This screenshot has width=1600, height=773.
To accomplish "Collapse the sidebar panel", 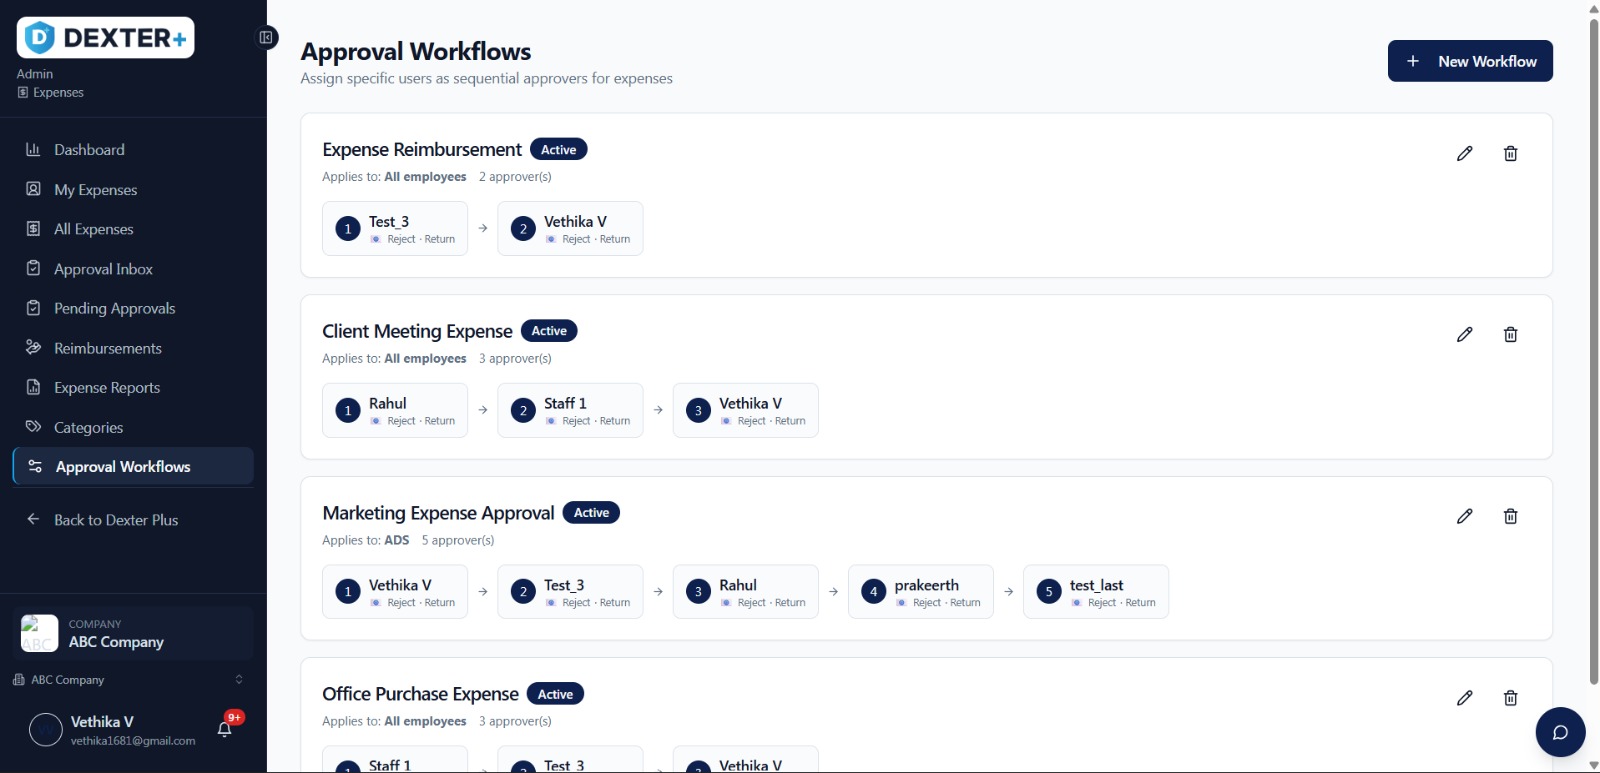I will click(x=266, y=38).
